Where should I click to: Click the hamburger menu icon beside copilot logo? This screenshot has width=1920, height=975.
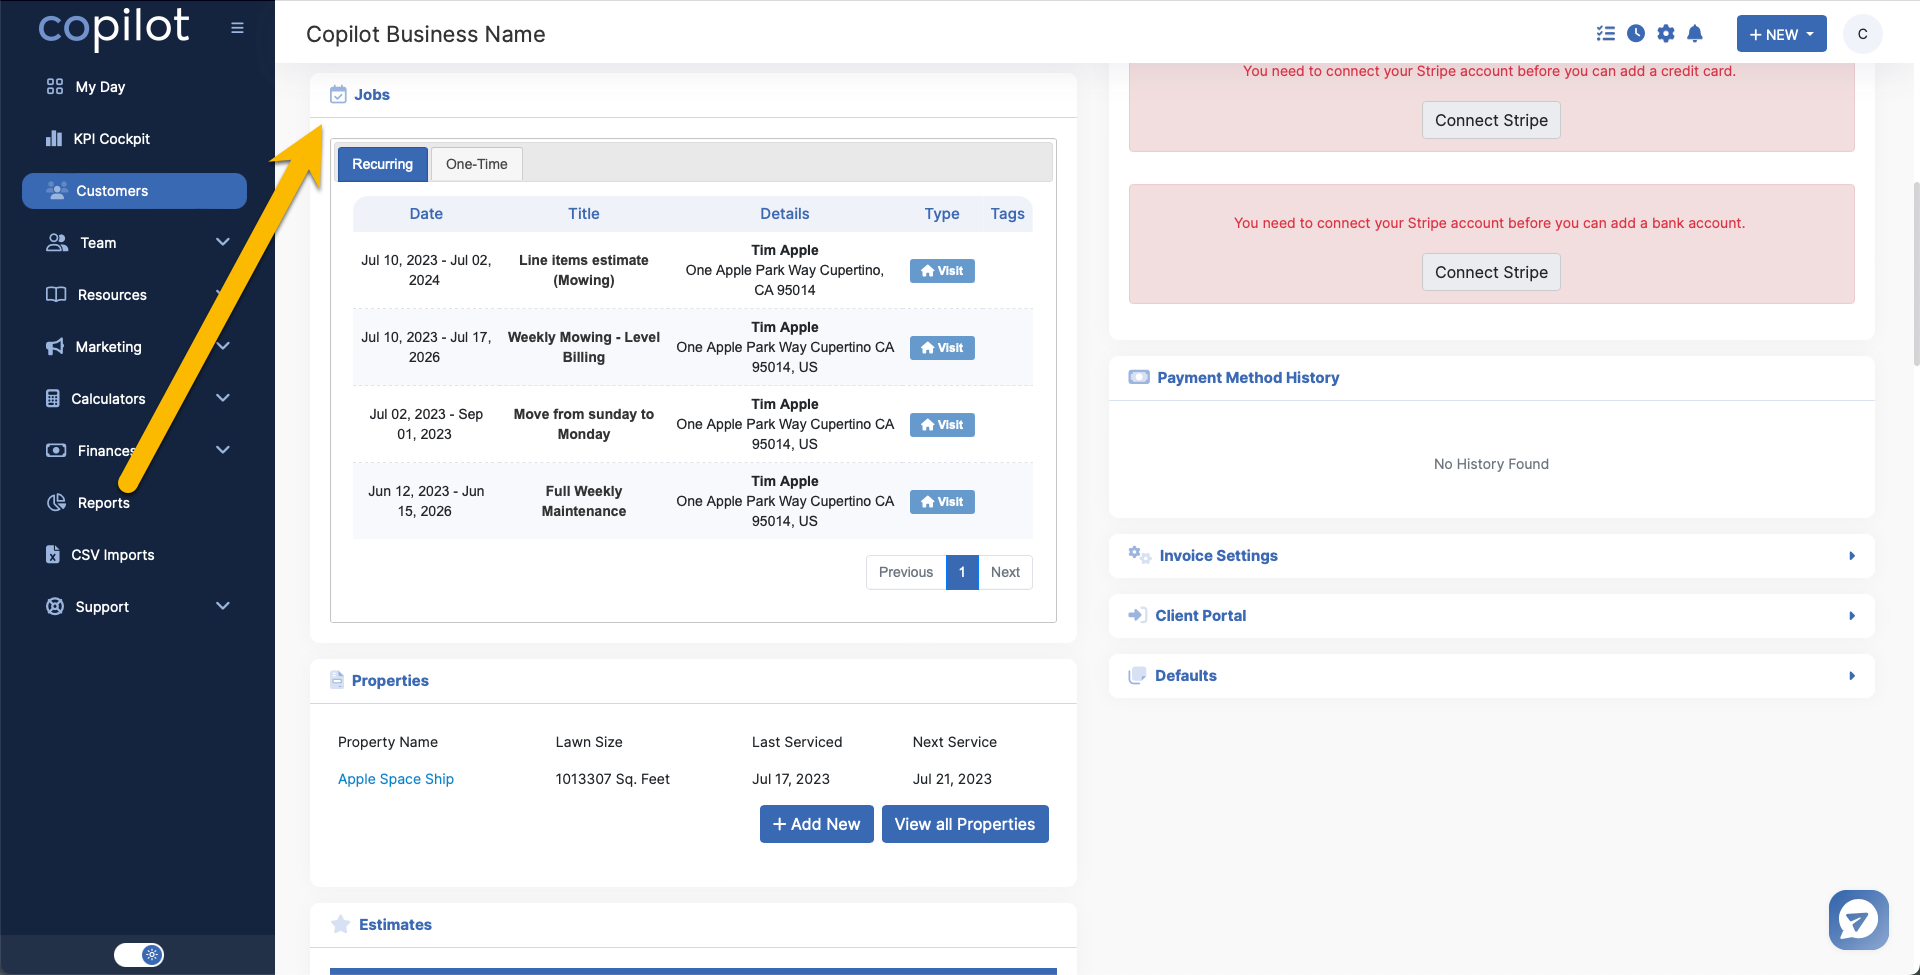[x=237, y=28]
